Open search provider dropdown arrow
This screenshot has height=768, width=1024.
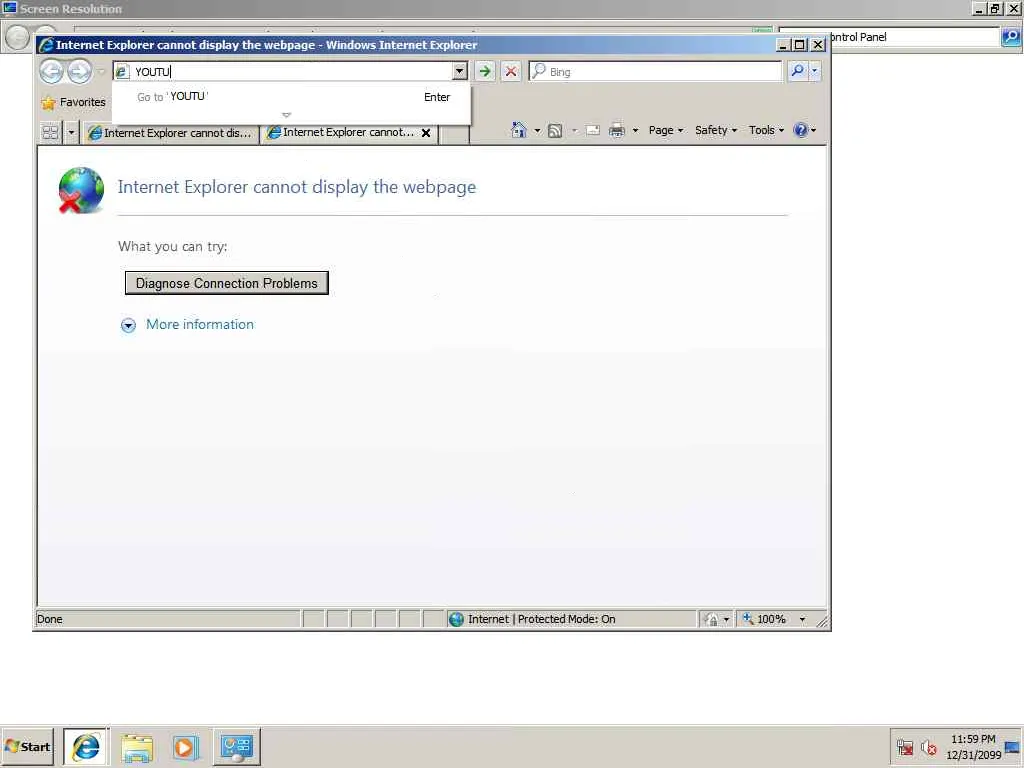click(x=814, y=71)
